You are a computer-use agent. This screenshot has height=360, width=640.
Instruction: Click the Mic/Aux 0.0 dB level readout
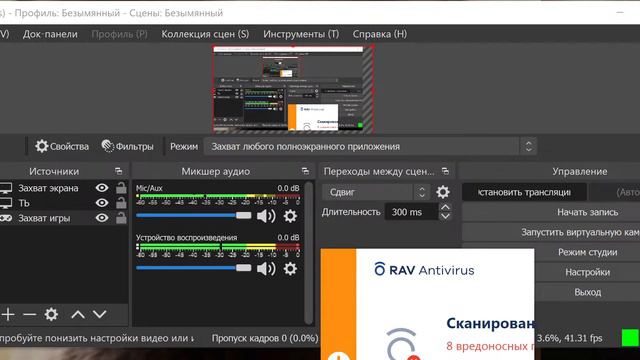288,188
